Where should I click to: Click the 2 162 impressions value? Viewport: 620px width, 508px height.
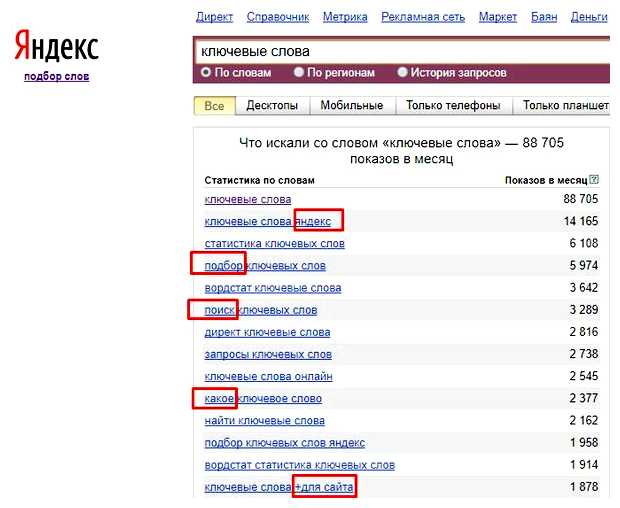(x=584, y=420)
